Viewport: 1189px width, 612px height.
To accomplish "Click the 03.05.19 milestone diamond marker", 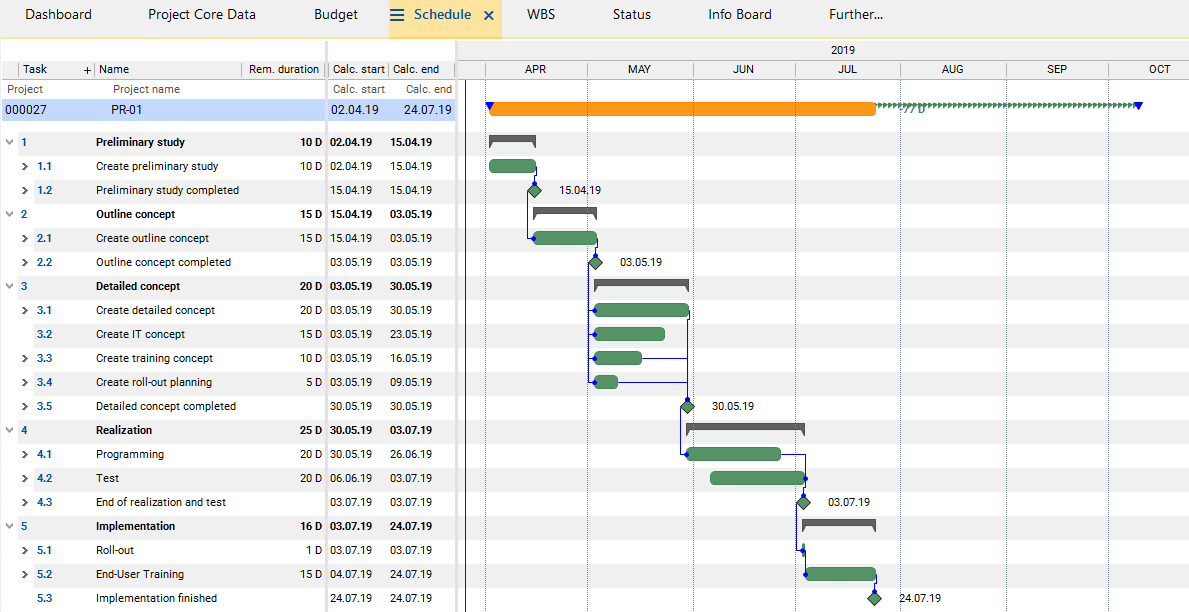I will (596, 262).
